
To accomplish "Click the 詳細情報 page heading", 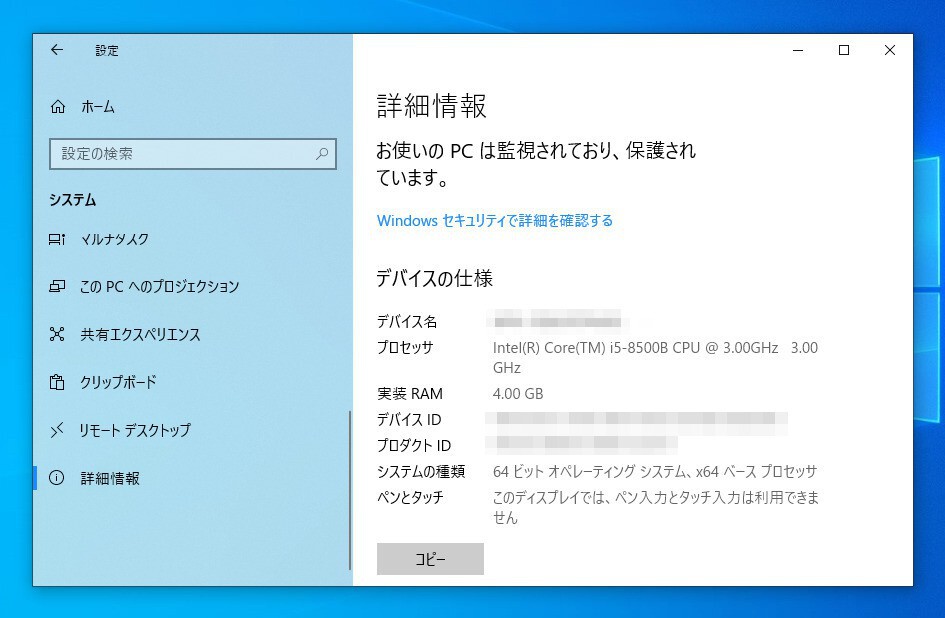I will click(432, 106).
